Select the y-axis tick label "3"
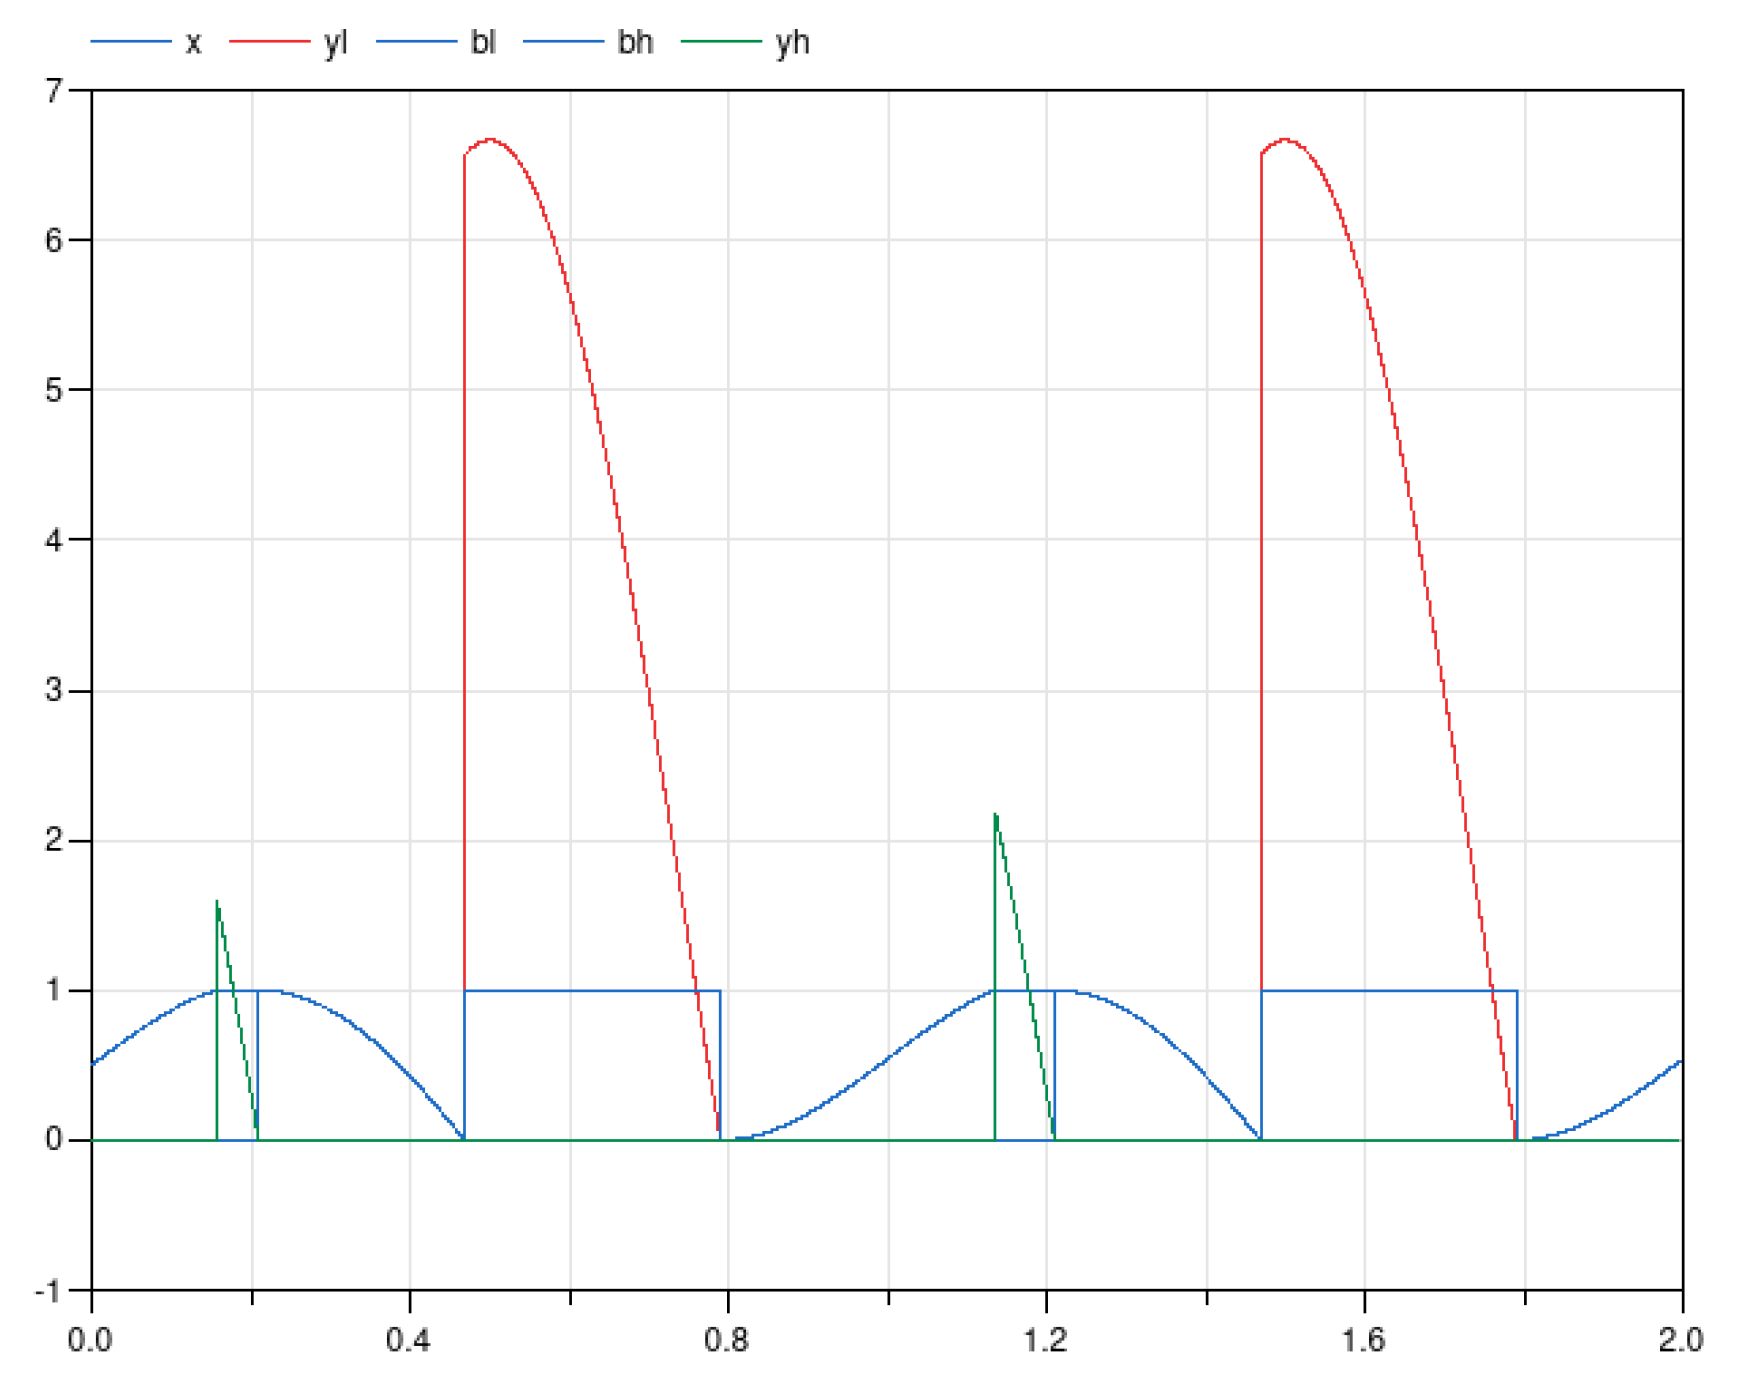 pyautogui.click(x=53, y=690)
